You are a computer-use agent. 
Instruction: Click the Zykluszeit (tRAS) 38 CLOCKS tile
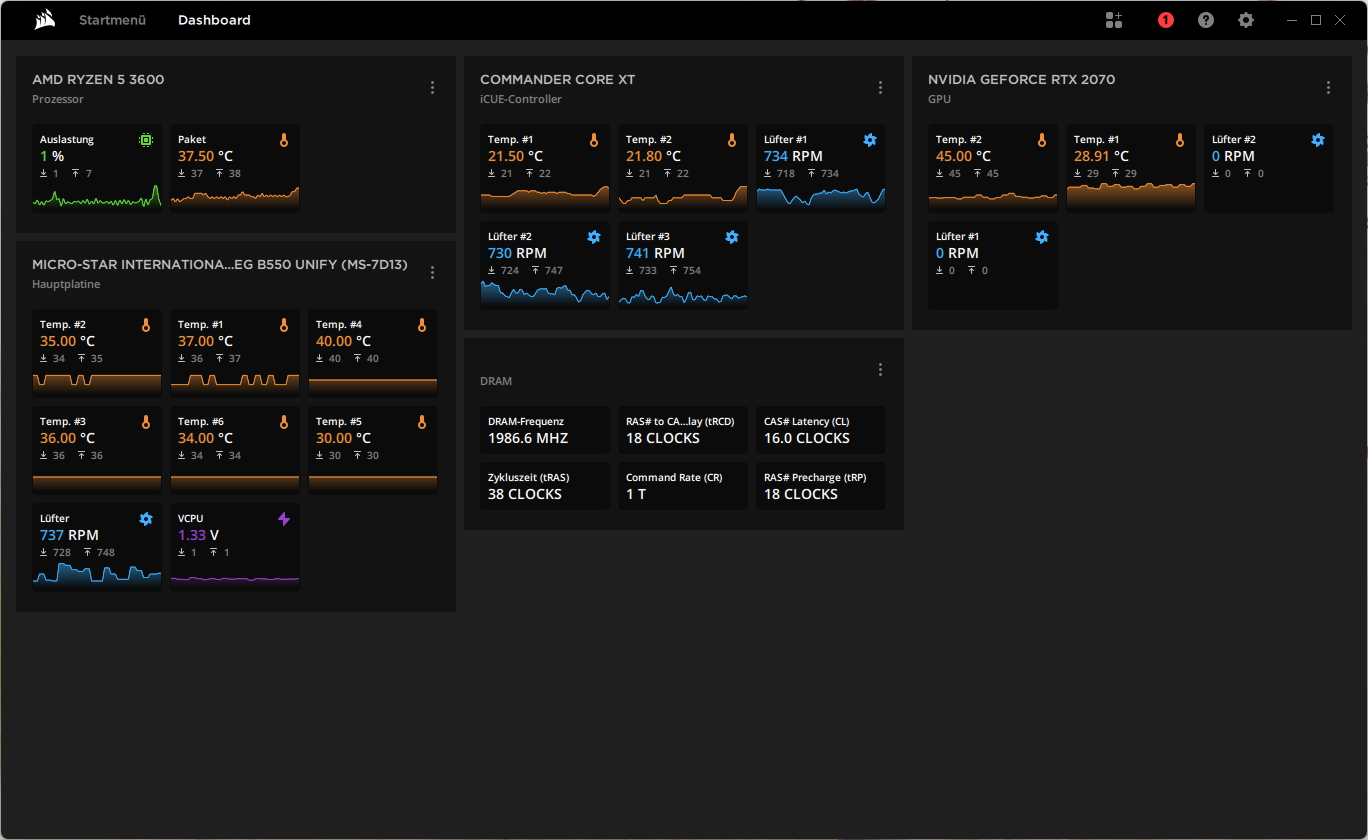tap(545, 486)
